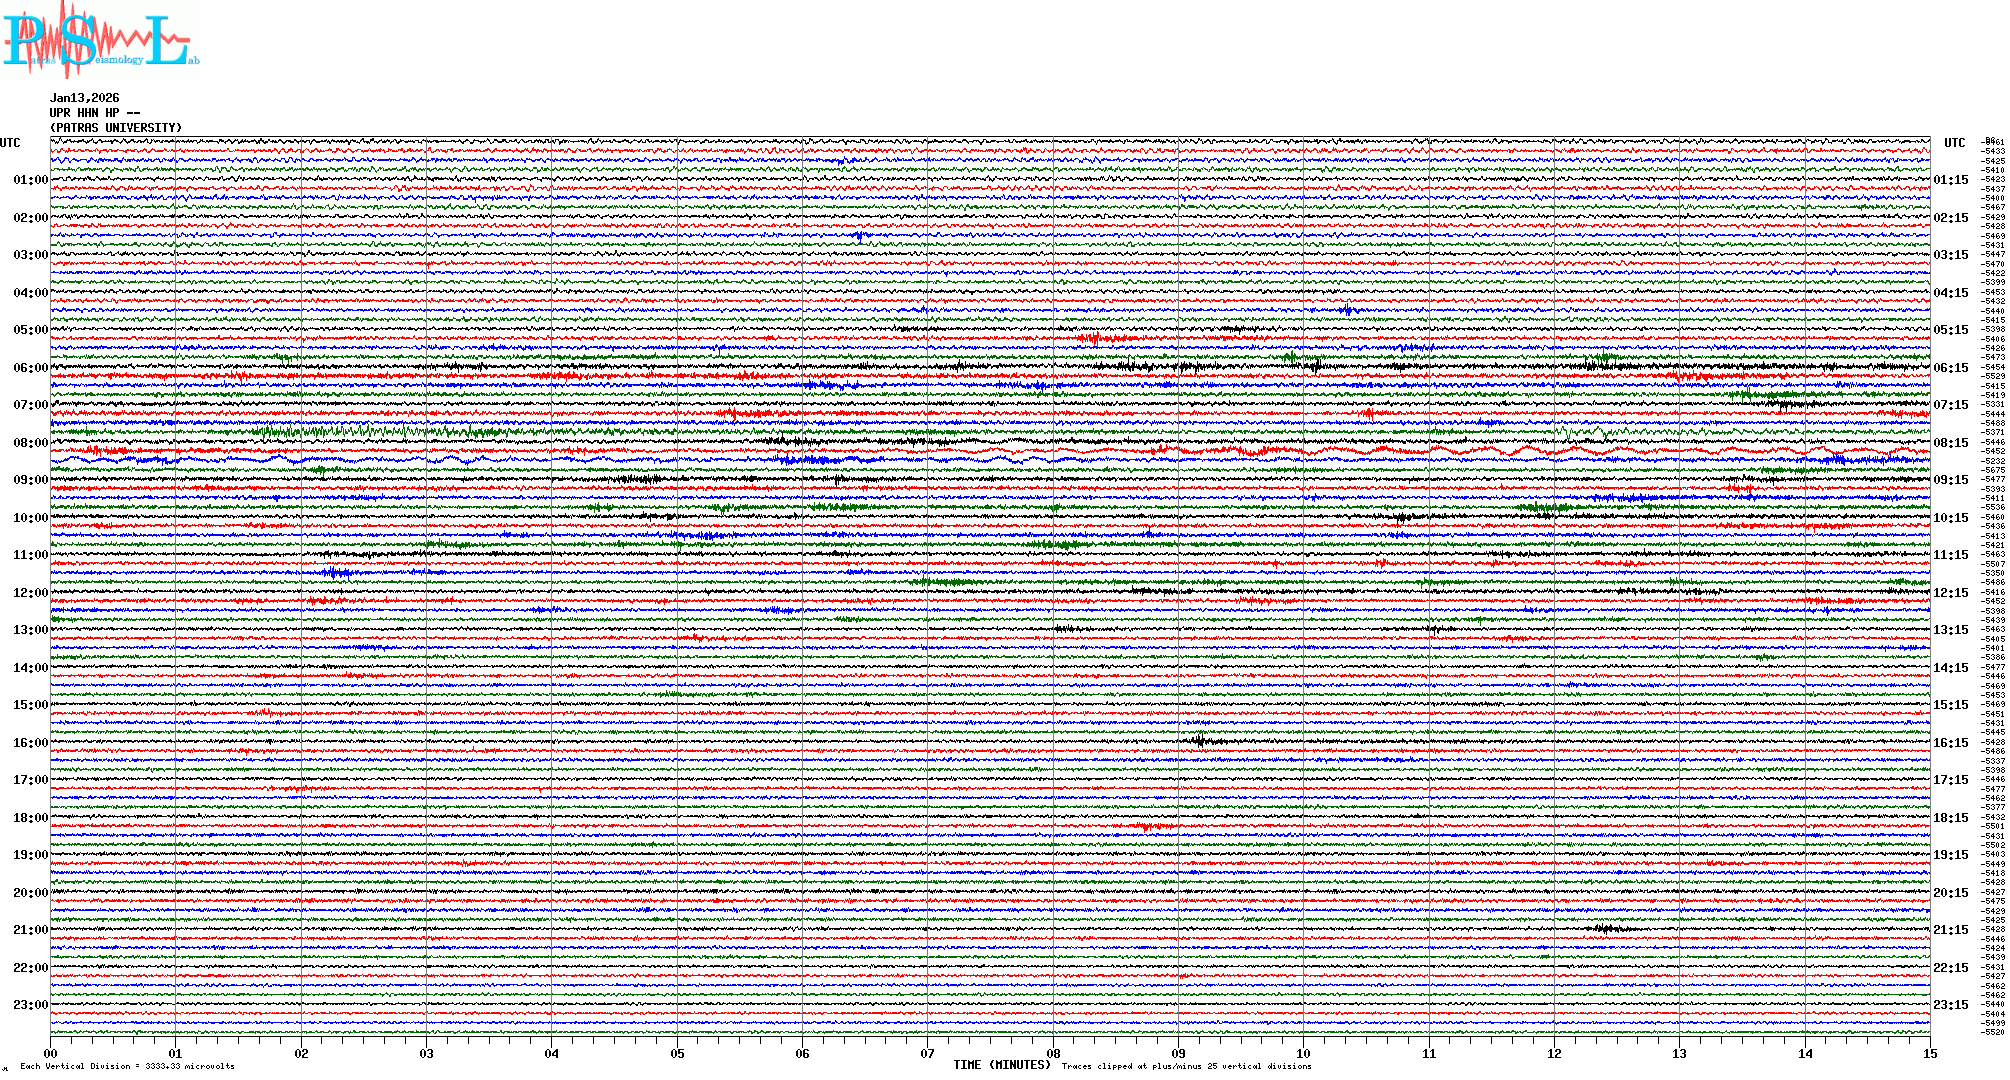Click the Jan13,2026 date label
This screenshot has height=1080, width=2010.
85,98
